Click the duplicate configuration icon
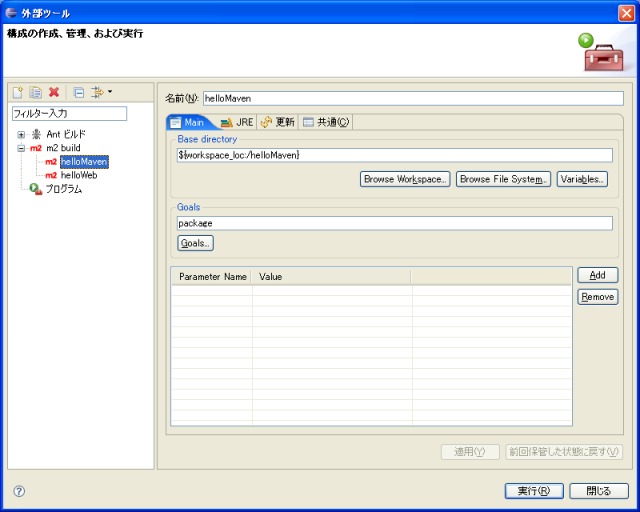Screen dimensions: 640x512 [34, 92]
